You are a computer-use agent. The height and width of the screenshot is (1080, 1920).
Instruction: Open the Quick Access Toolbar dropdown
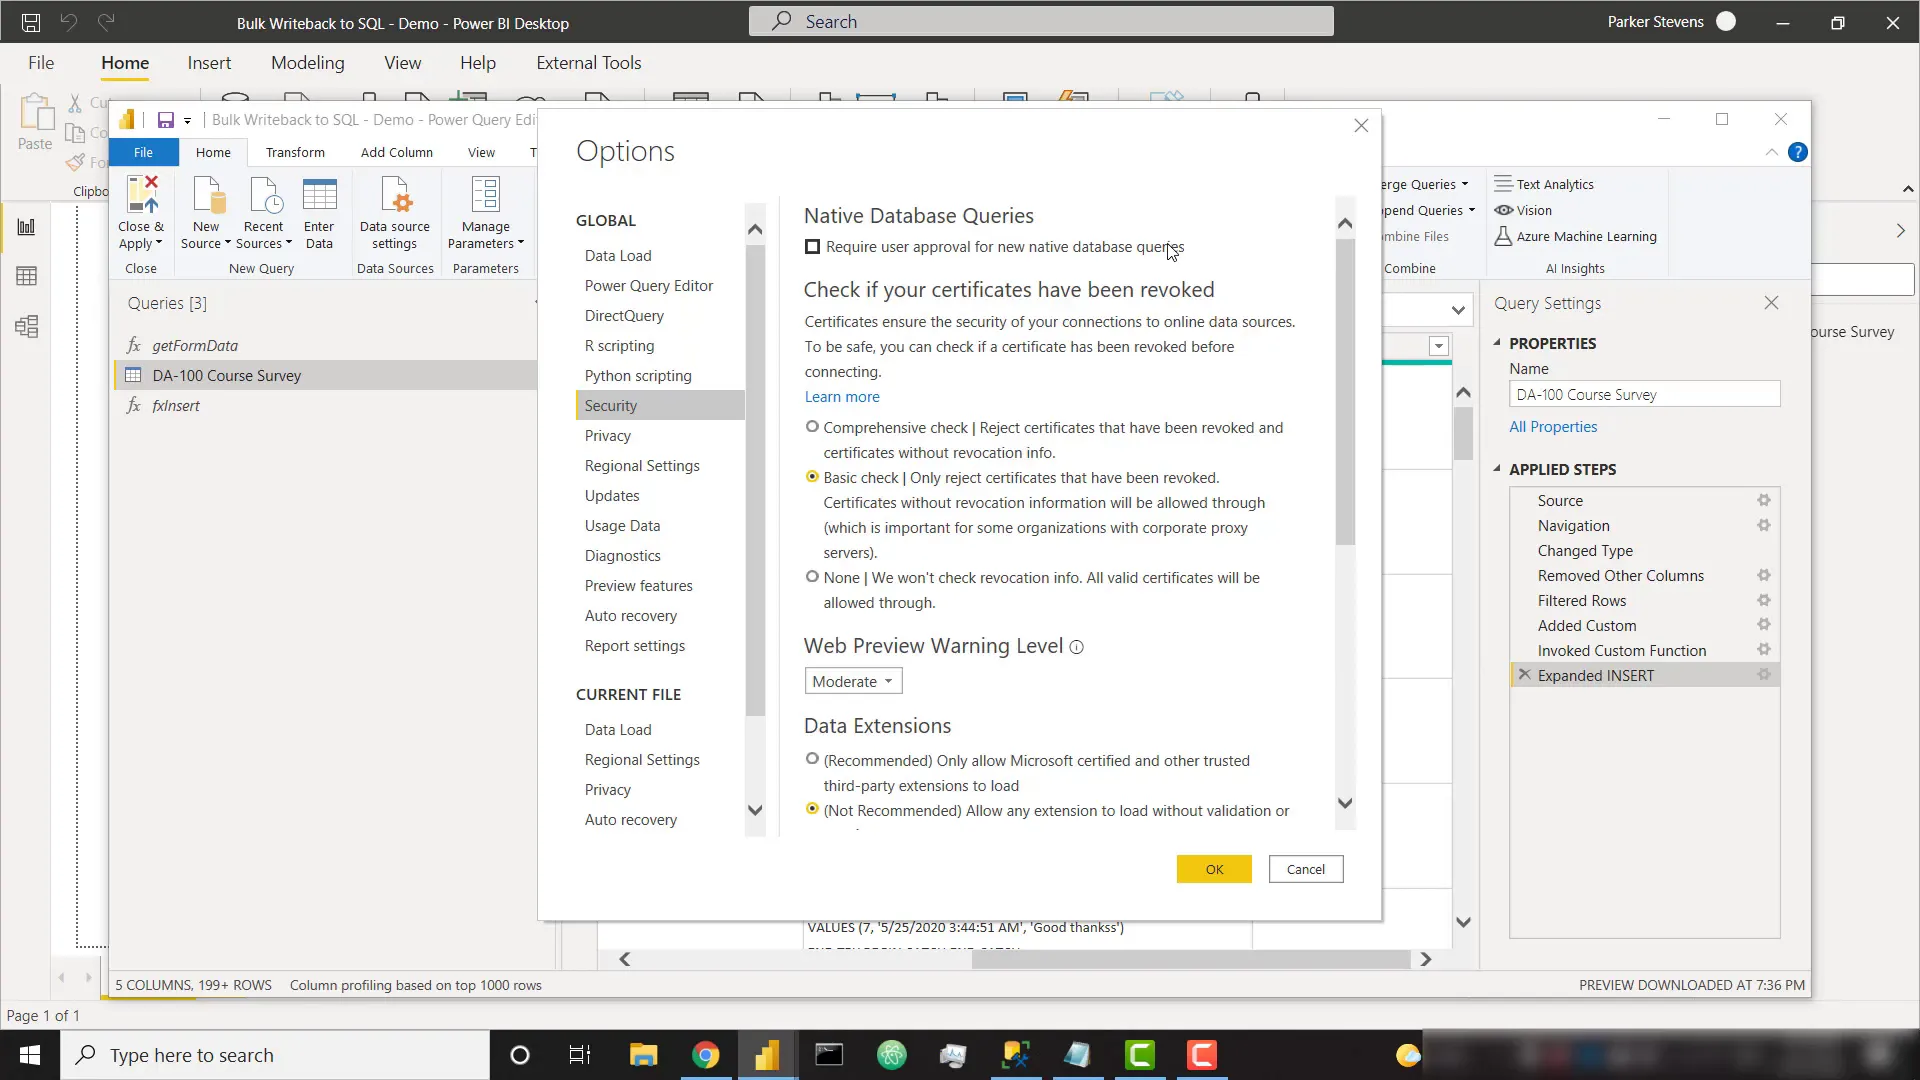(x=187, y=121)
